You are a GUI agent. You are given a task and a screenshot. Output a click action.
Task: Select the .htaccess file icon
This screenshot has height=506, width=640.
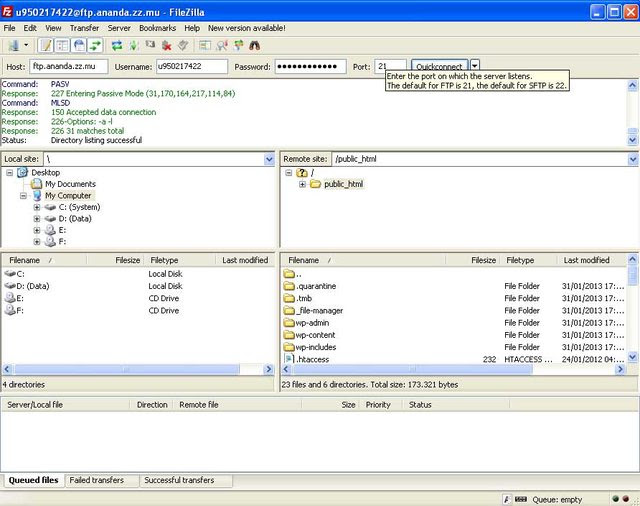point(289,359)
